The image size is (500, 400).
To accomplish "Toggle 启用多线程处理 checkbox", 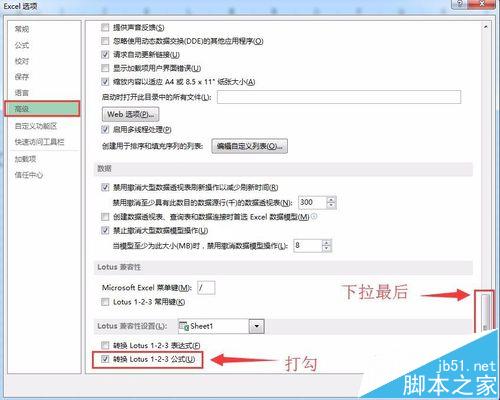I will (x=105, y=129).
